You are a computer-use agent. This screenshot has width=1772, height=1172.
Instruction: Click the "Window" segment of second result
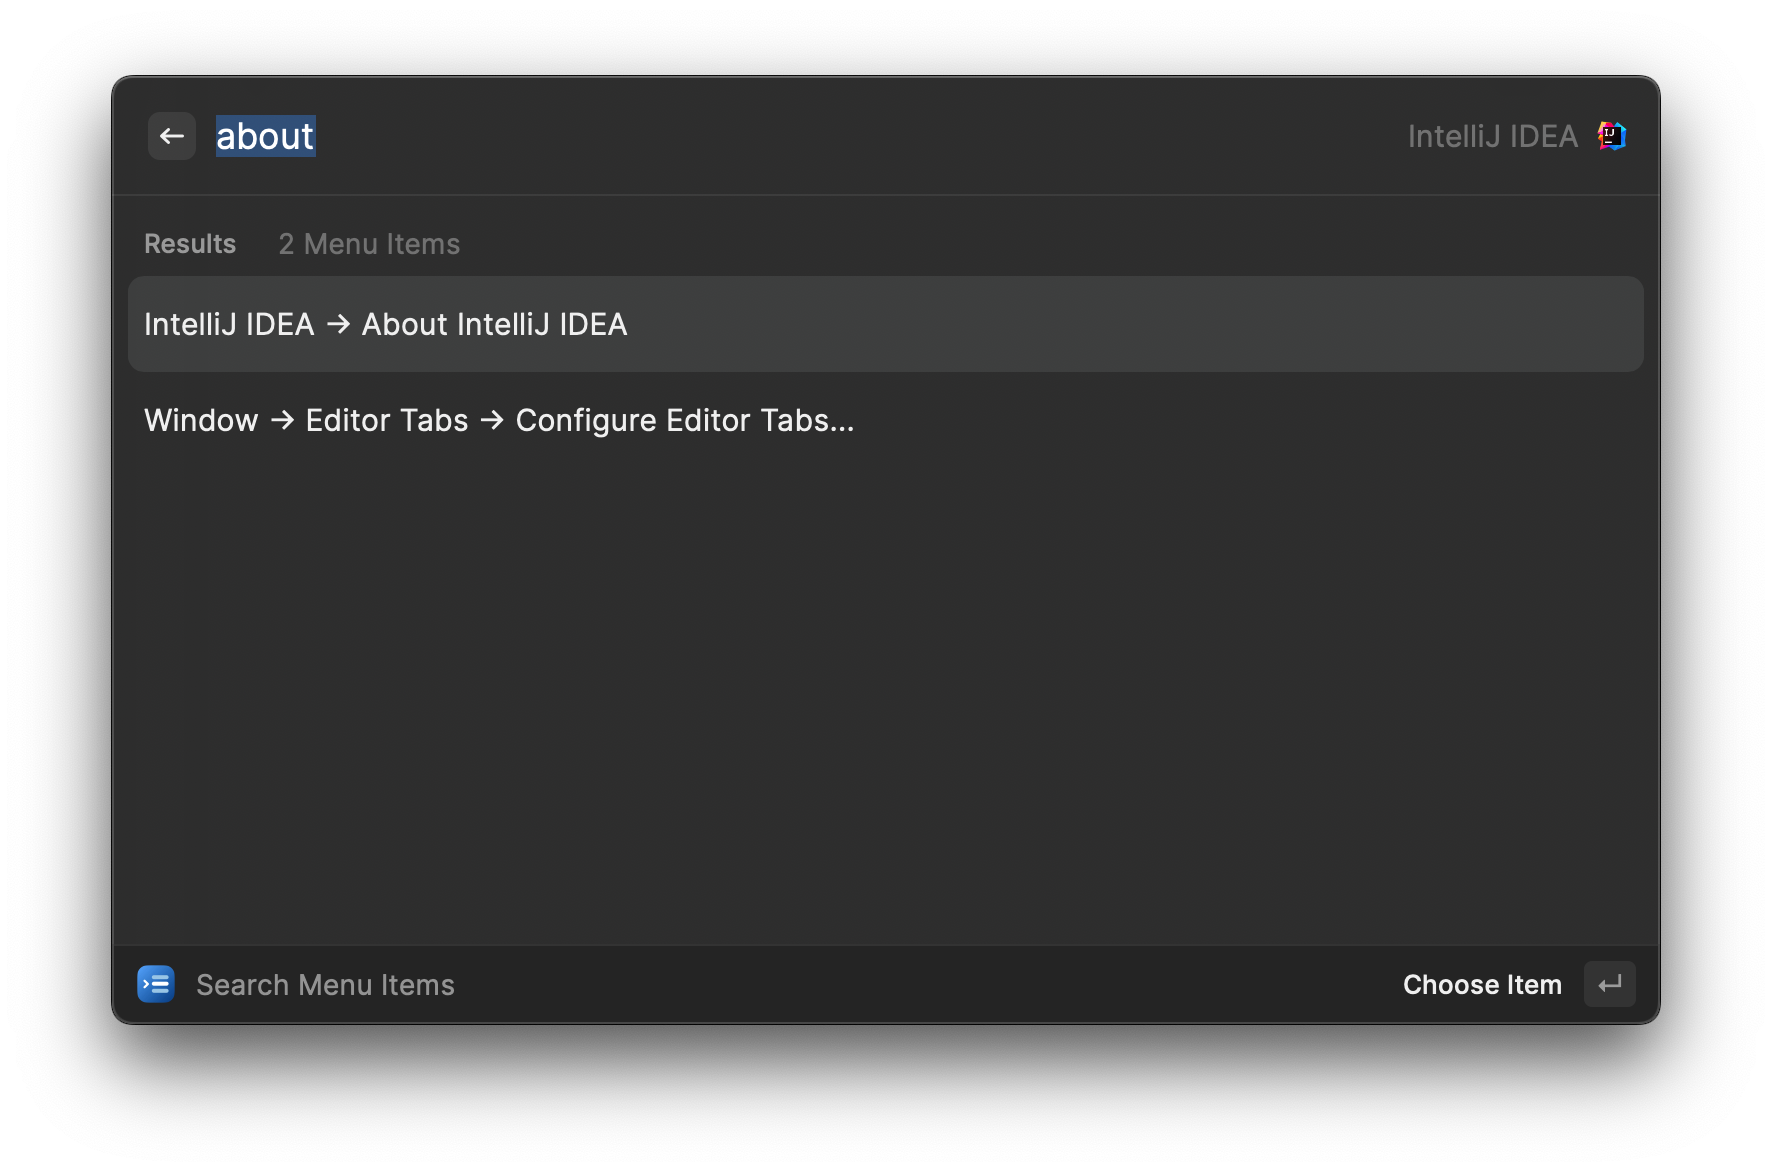(x=201, y=420)
